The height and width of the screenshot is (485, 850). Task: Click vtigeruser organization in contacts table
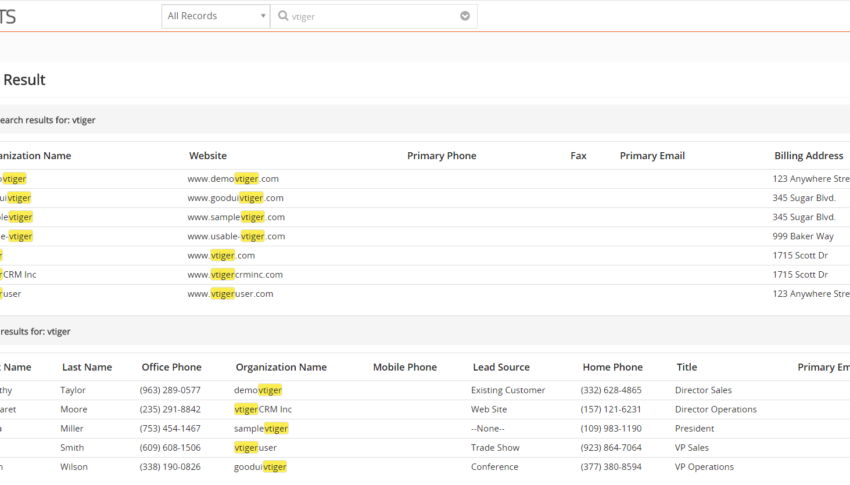pyautogui.click(x=255, y=448)
